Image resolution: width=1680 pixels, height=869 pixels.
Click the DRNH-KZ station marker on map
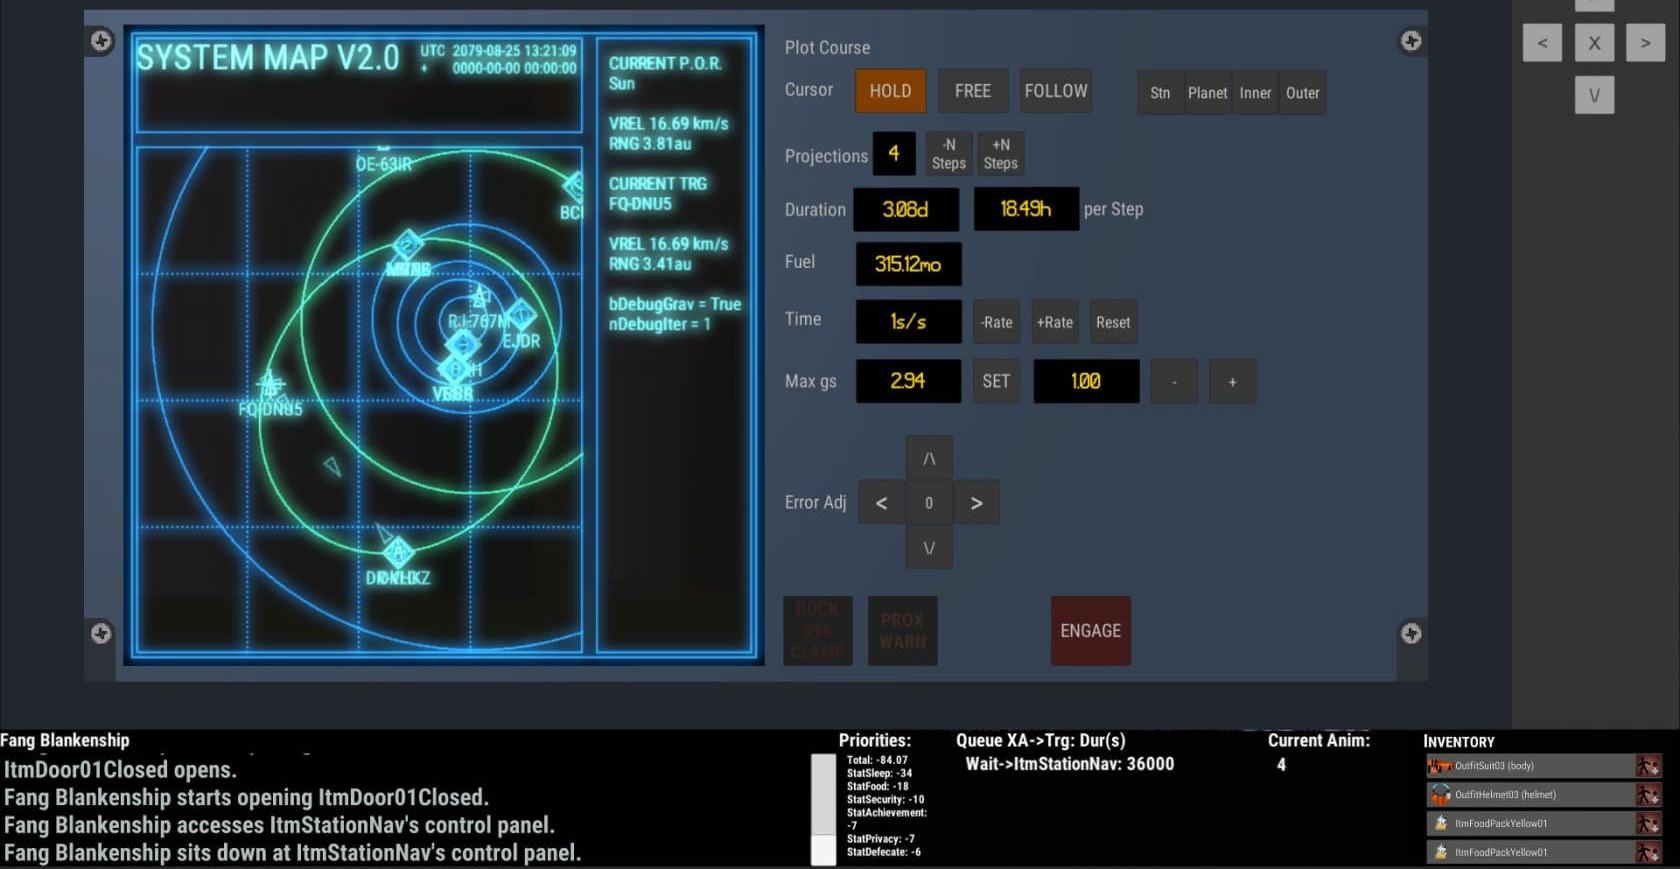click(398, 551)
